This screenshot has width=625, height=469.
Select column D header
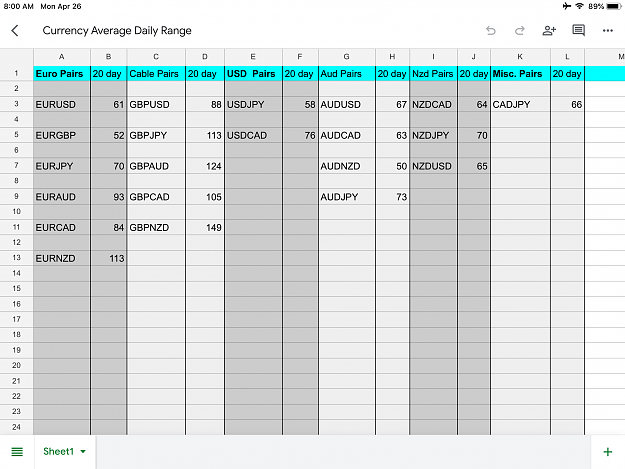(205, 57)
